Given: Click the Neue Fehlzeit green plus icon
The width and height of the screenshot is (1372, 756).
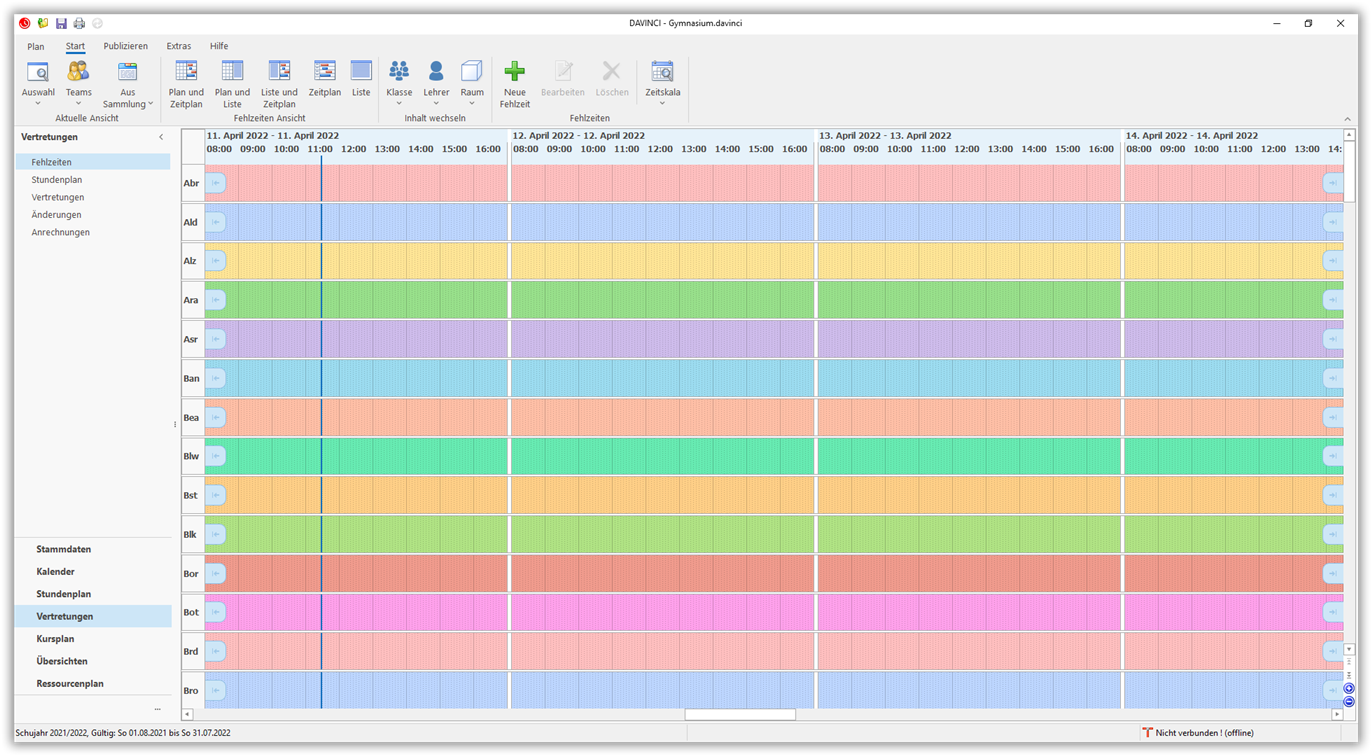Looking at the screenshot, I should (x=514, y=72).
